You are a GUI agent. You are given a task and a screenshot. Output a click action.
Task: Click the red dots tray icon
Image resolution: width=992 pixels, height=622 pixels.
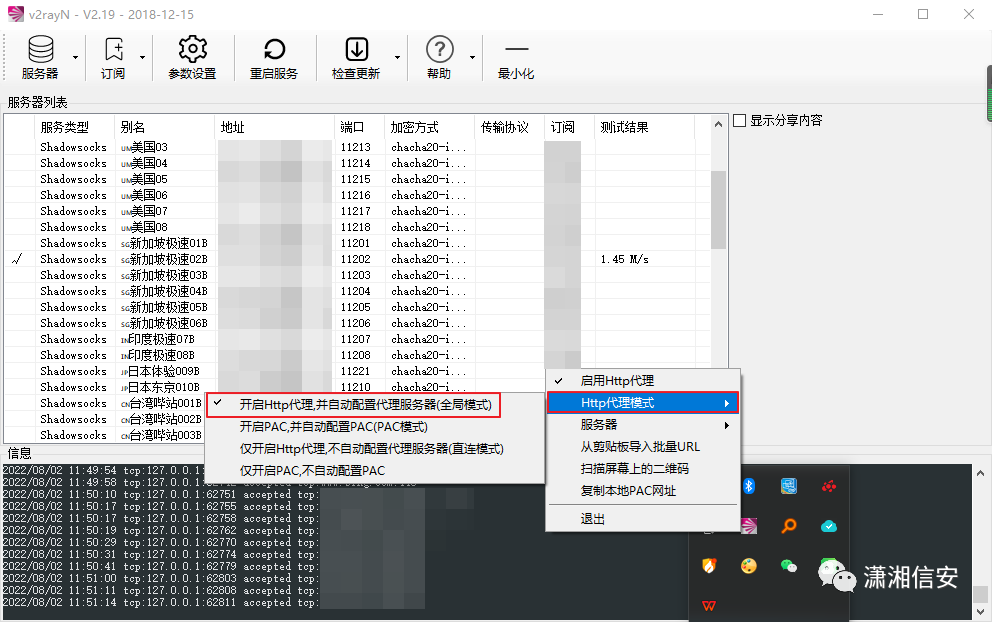(x=829, y=486)
